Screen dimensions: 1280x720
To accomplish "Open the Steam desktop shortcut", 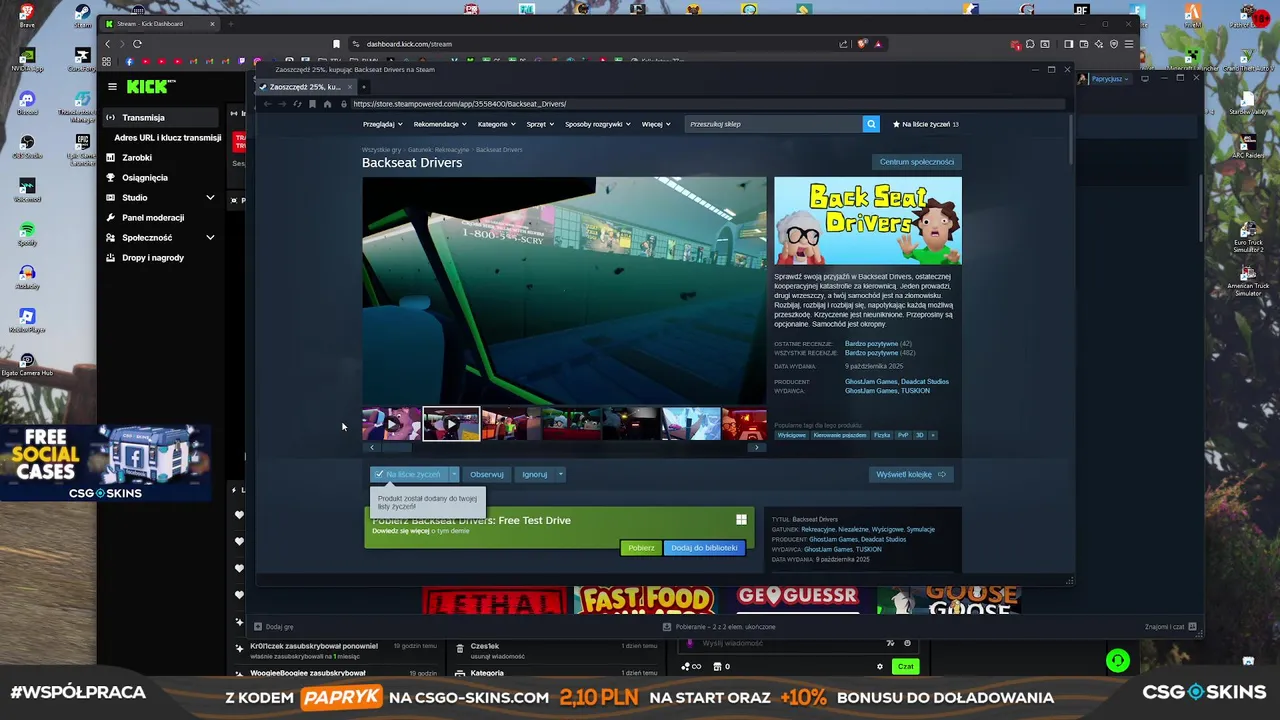I will [82, 15].
